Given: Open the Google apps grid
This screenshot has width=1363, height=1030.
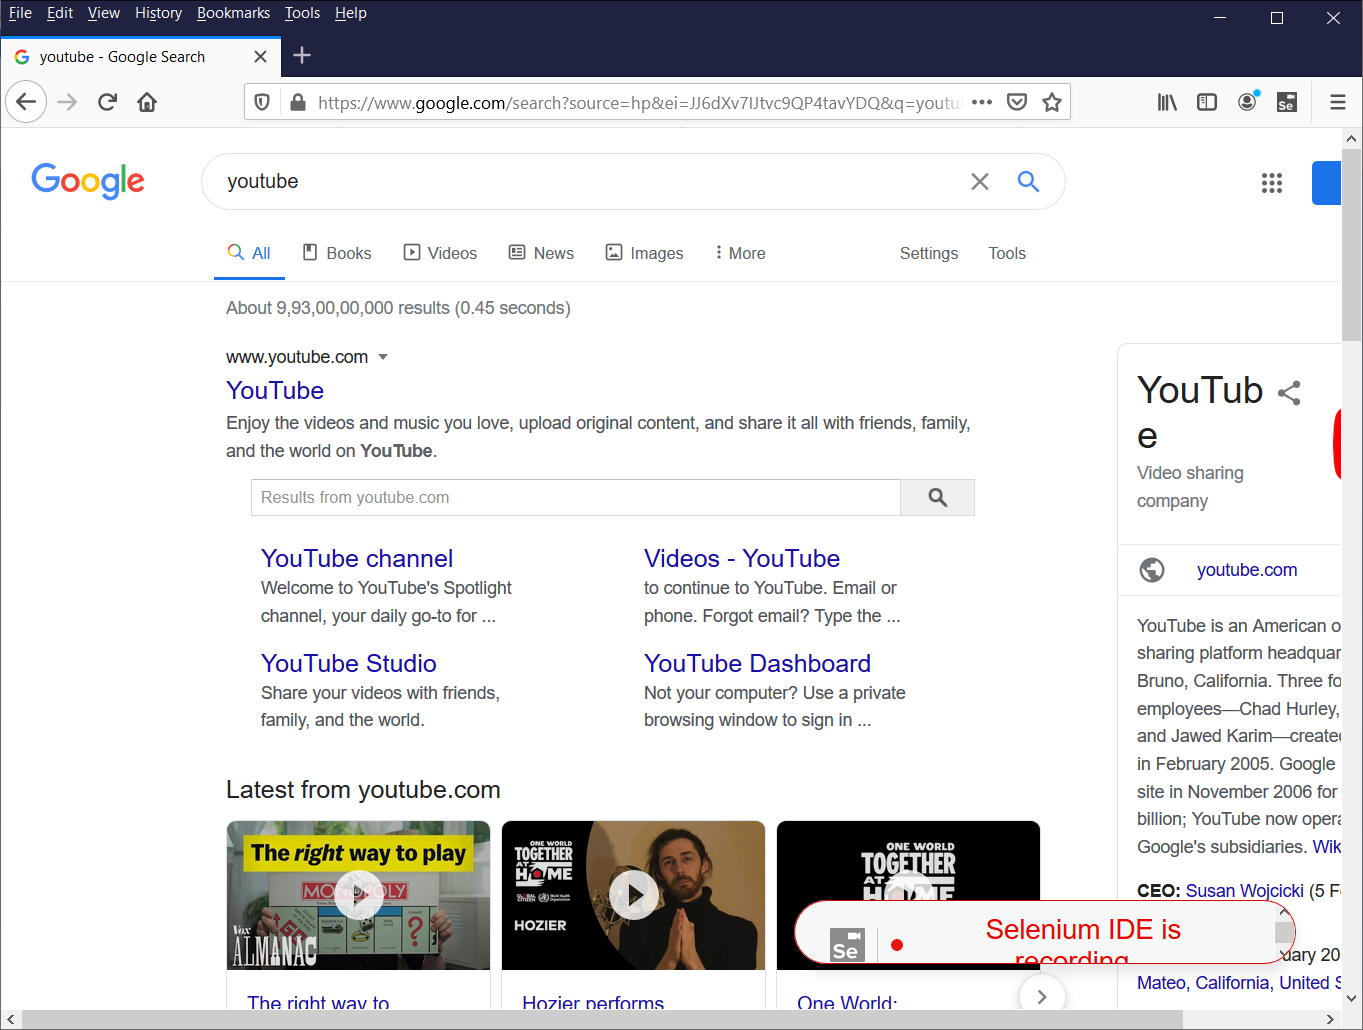Looking at the screenshot, I should [x=1272, y=183].
